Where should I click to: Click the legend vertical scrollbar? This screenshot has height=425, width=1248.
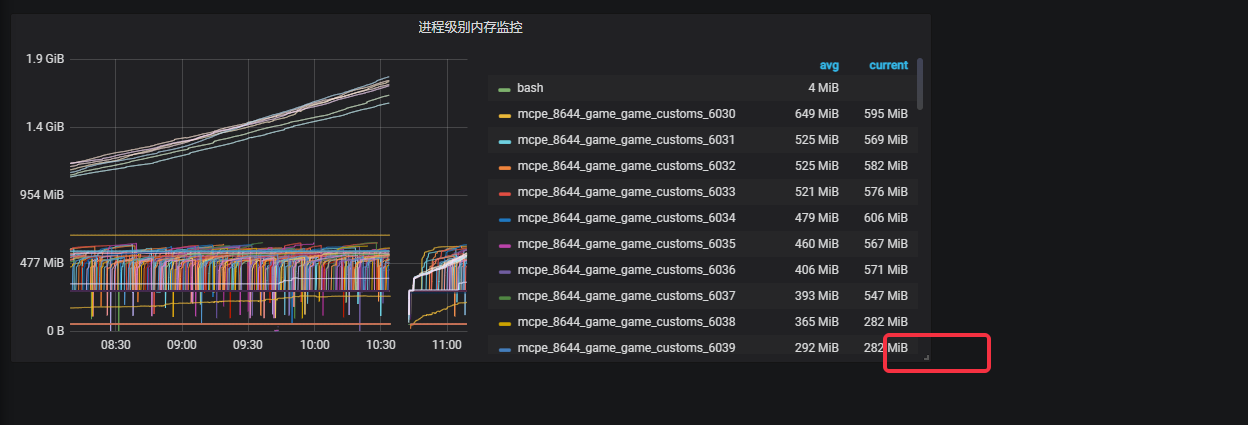pyautogui.click(x=920, y=83)
